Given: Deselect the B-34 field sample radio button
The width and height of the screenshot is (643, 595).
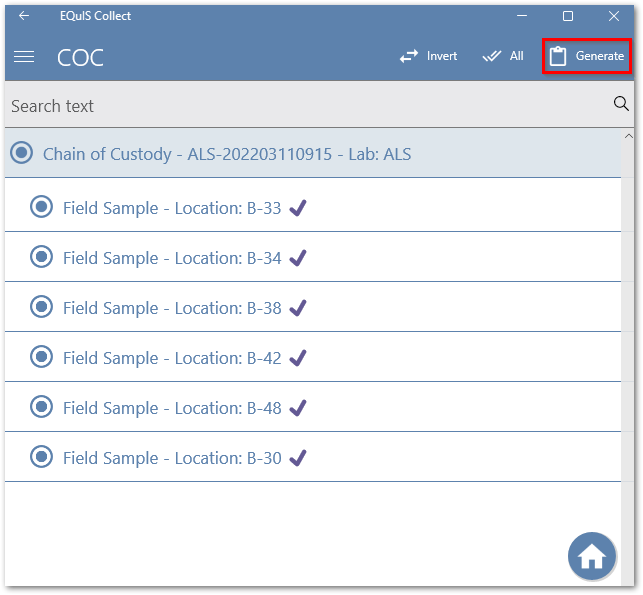Looking at the screenshot, I should tap(41, 257).
